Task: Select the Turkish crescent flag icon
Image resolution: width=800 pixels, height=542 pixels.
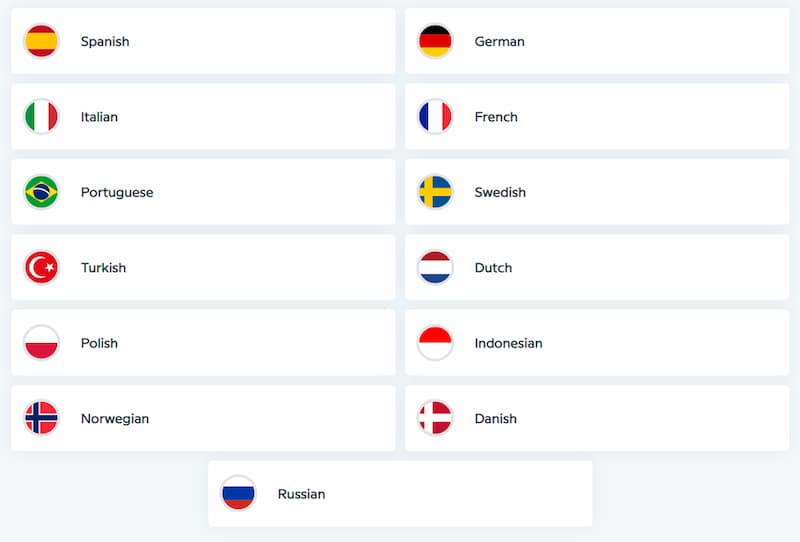Action: 41,267
